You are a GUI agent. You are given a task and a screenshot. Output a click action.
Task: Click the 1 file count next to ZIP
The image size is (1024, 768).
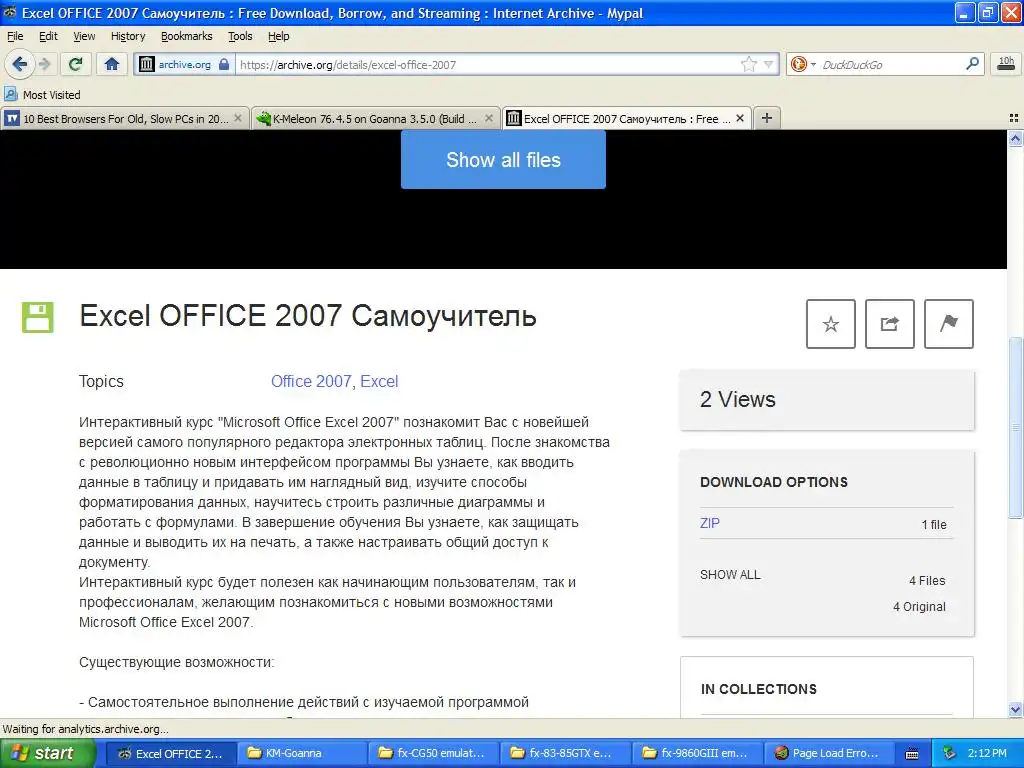tap(934, 524)
